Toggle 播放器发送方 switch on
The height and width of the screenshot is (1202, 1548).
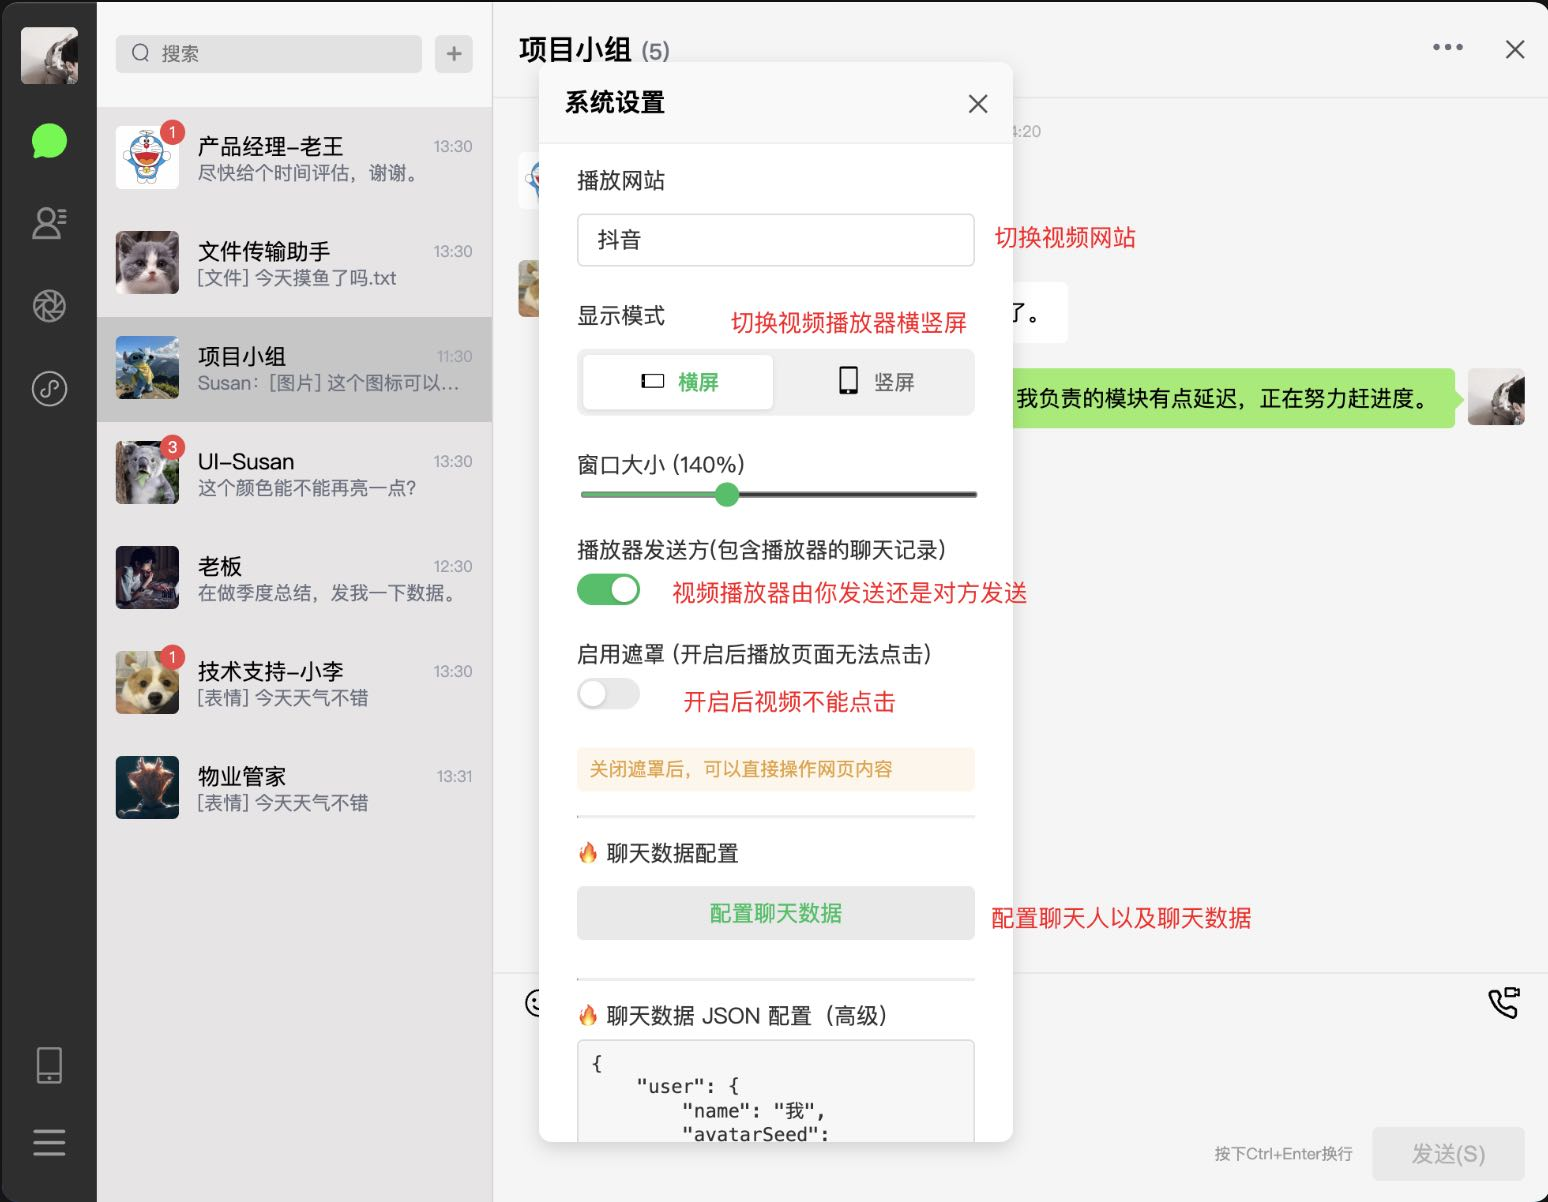click(x=608, y=589)
